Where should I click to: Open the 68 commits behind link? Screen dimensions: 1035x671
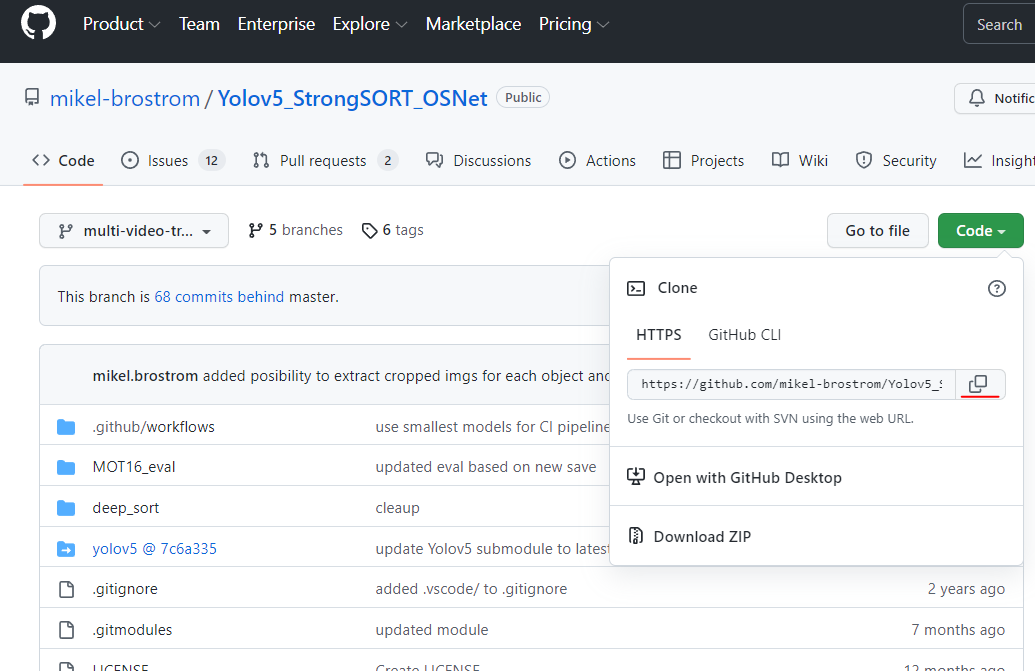click(x=219, y=297)
